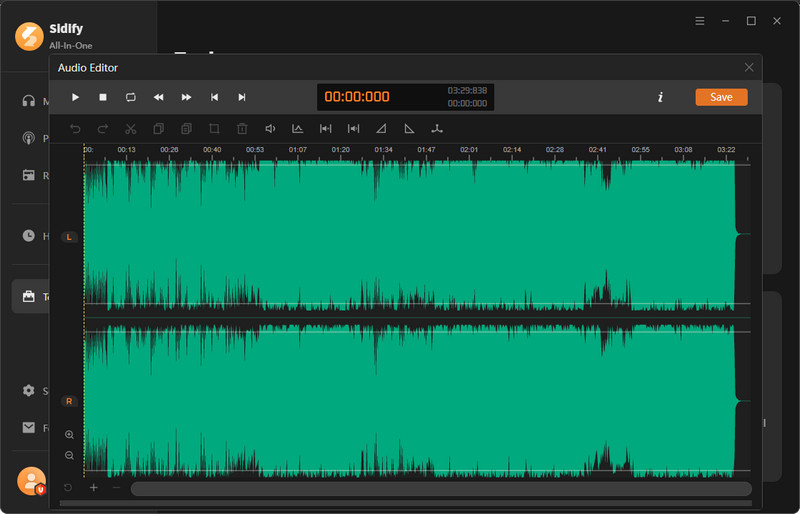Click the three-way split icon

[x=437, y=129]
